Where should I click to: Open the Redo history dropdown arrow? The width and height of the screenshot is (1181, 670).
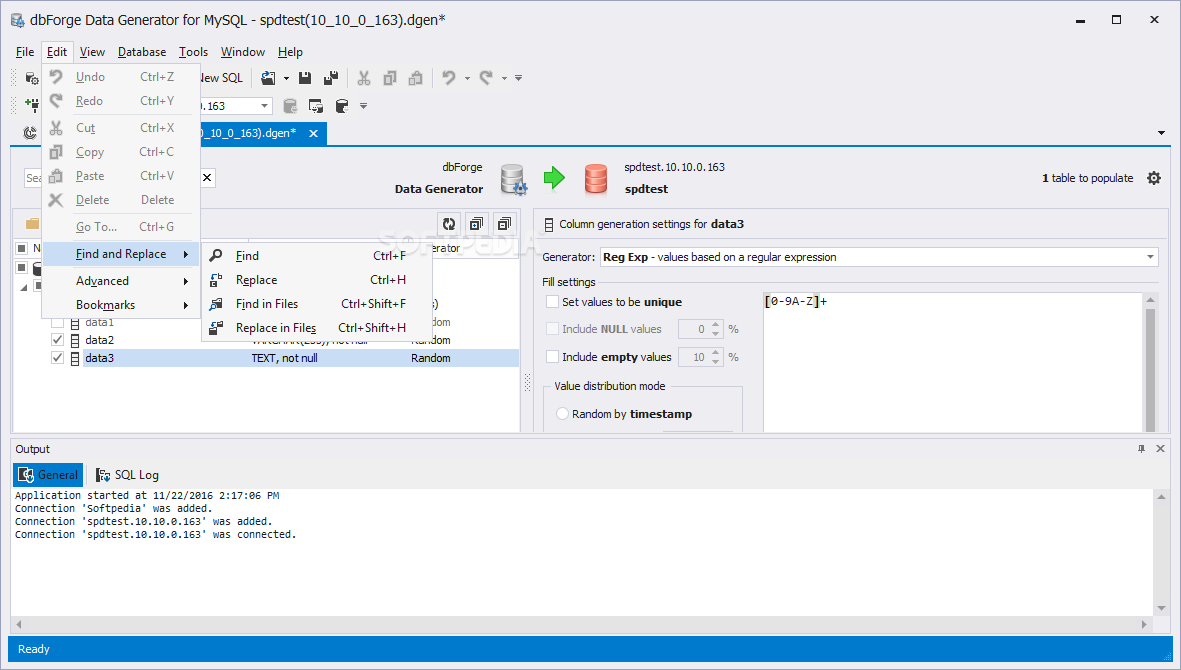point(505,78)
